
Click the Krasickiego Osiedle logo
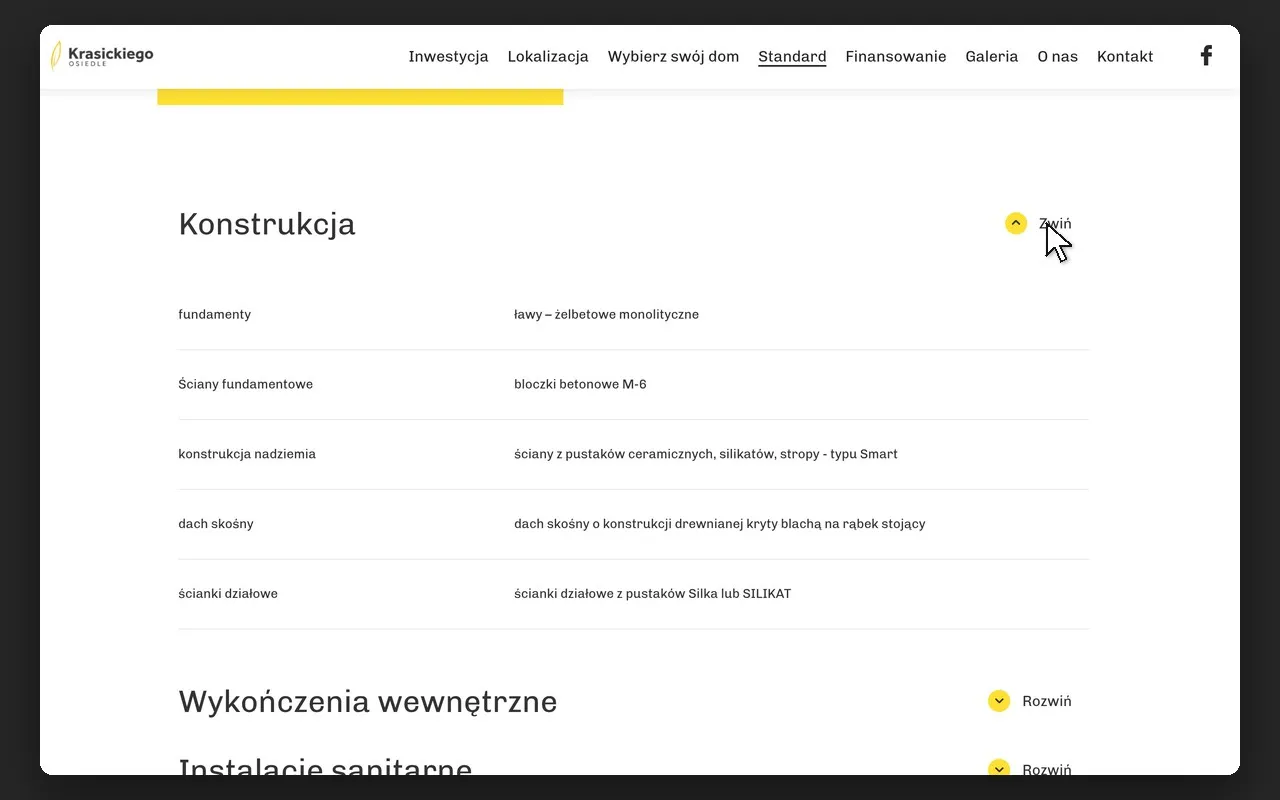pos(102,56)
